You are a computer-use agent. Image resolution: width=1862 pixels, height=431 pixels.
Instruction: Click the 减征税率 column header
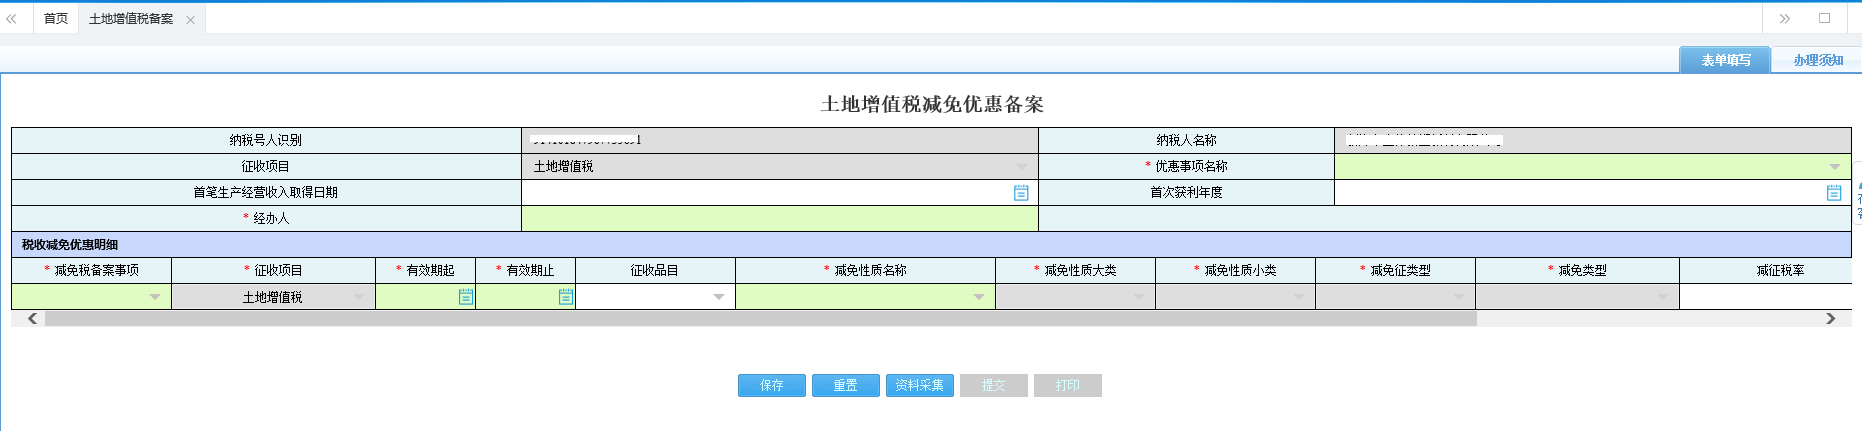tap(1766, 271)
